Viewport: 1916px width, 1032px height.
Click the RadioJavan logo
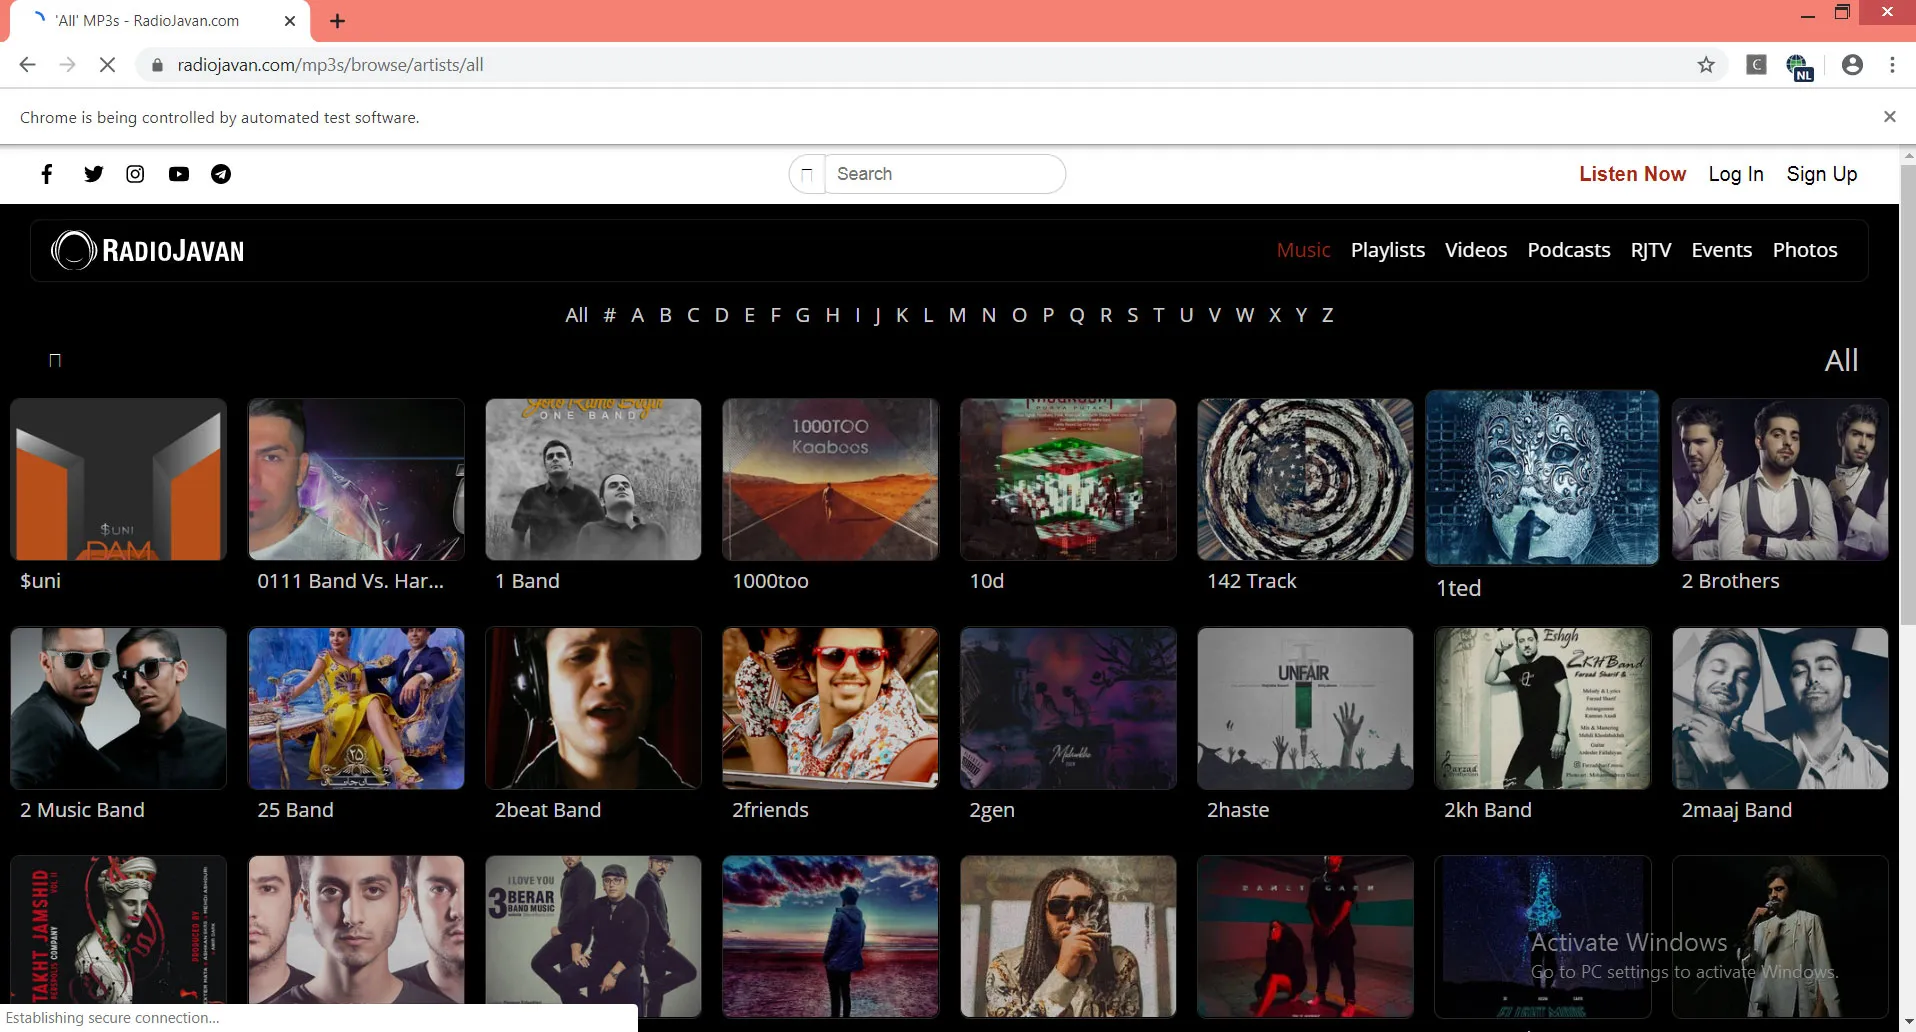pyautogui.click(x=148, y=250)
